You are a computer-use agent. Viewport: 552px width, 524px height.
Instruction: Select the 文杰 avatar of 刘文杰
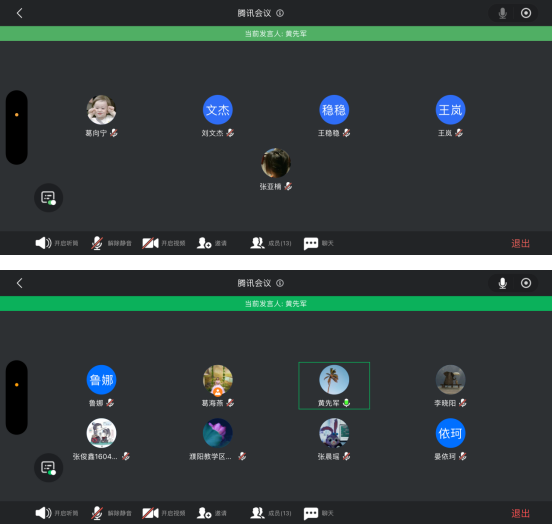pyautogui.click(x=218, y=110)
